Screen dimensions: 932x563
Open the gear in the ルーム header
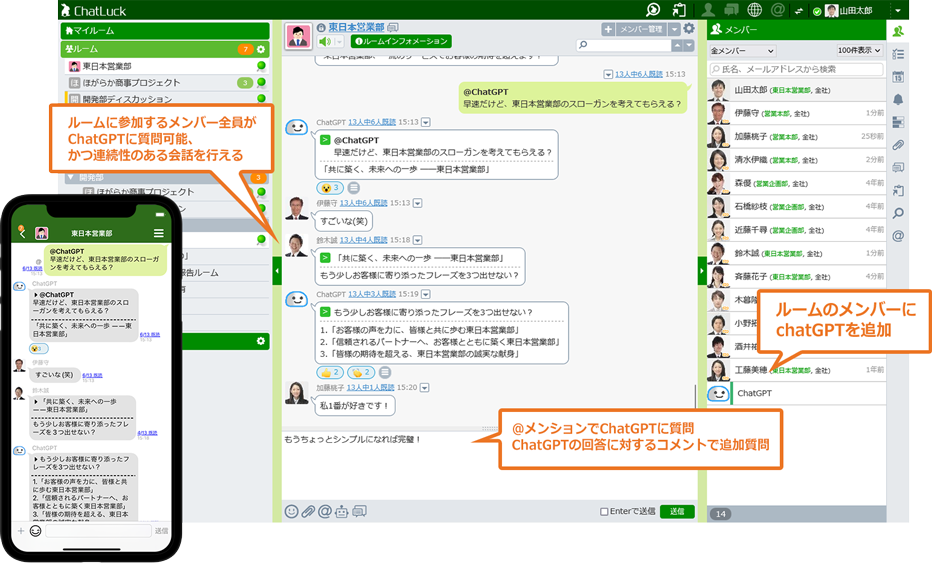point(260,49)
